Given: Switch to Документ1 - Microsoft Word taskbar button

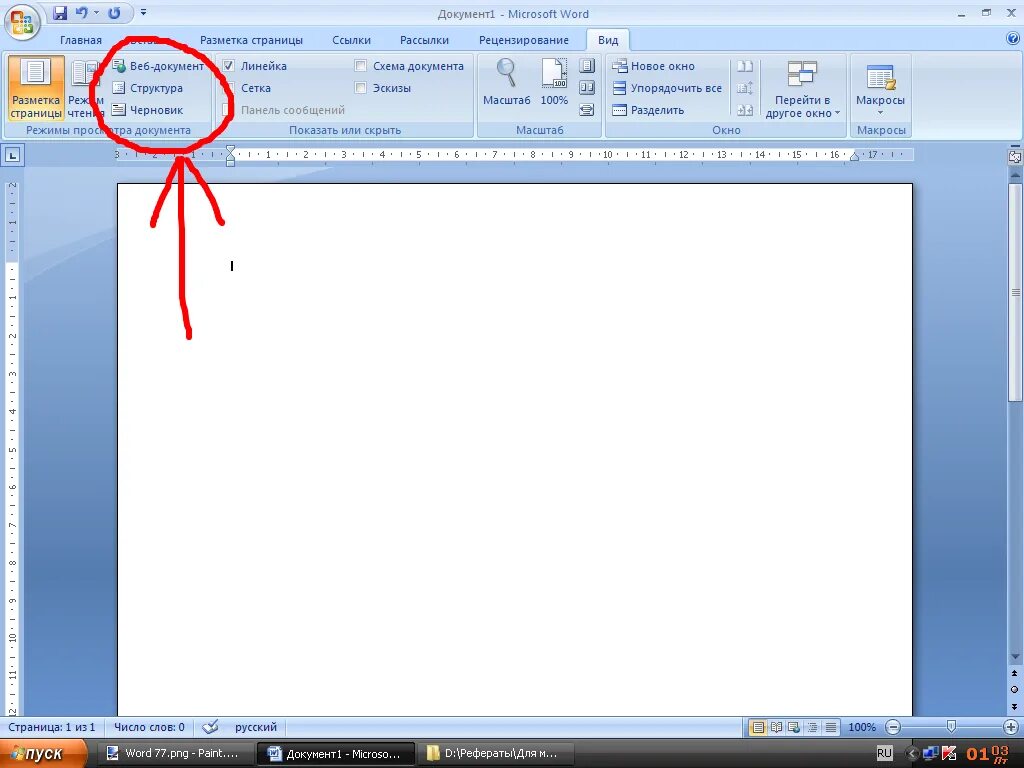Looking at the screenshot, I should [x=335, y=754].
